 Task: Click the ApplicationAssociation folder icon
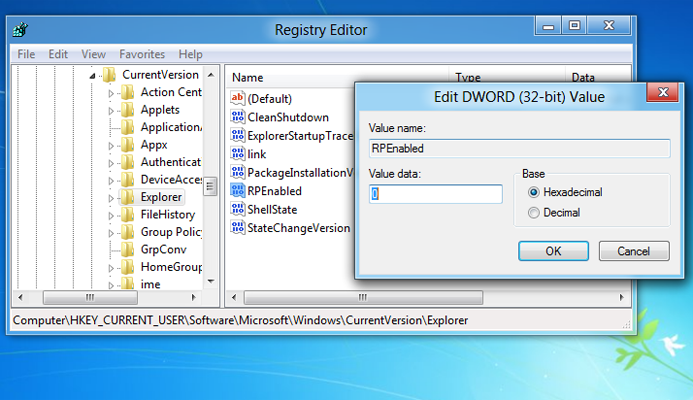pos(128,127)
